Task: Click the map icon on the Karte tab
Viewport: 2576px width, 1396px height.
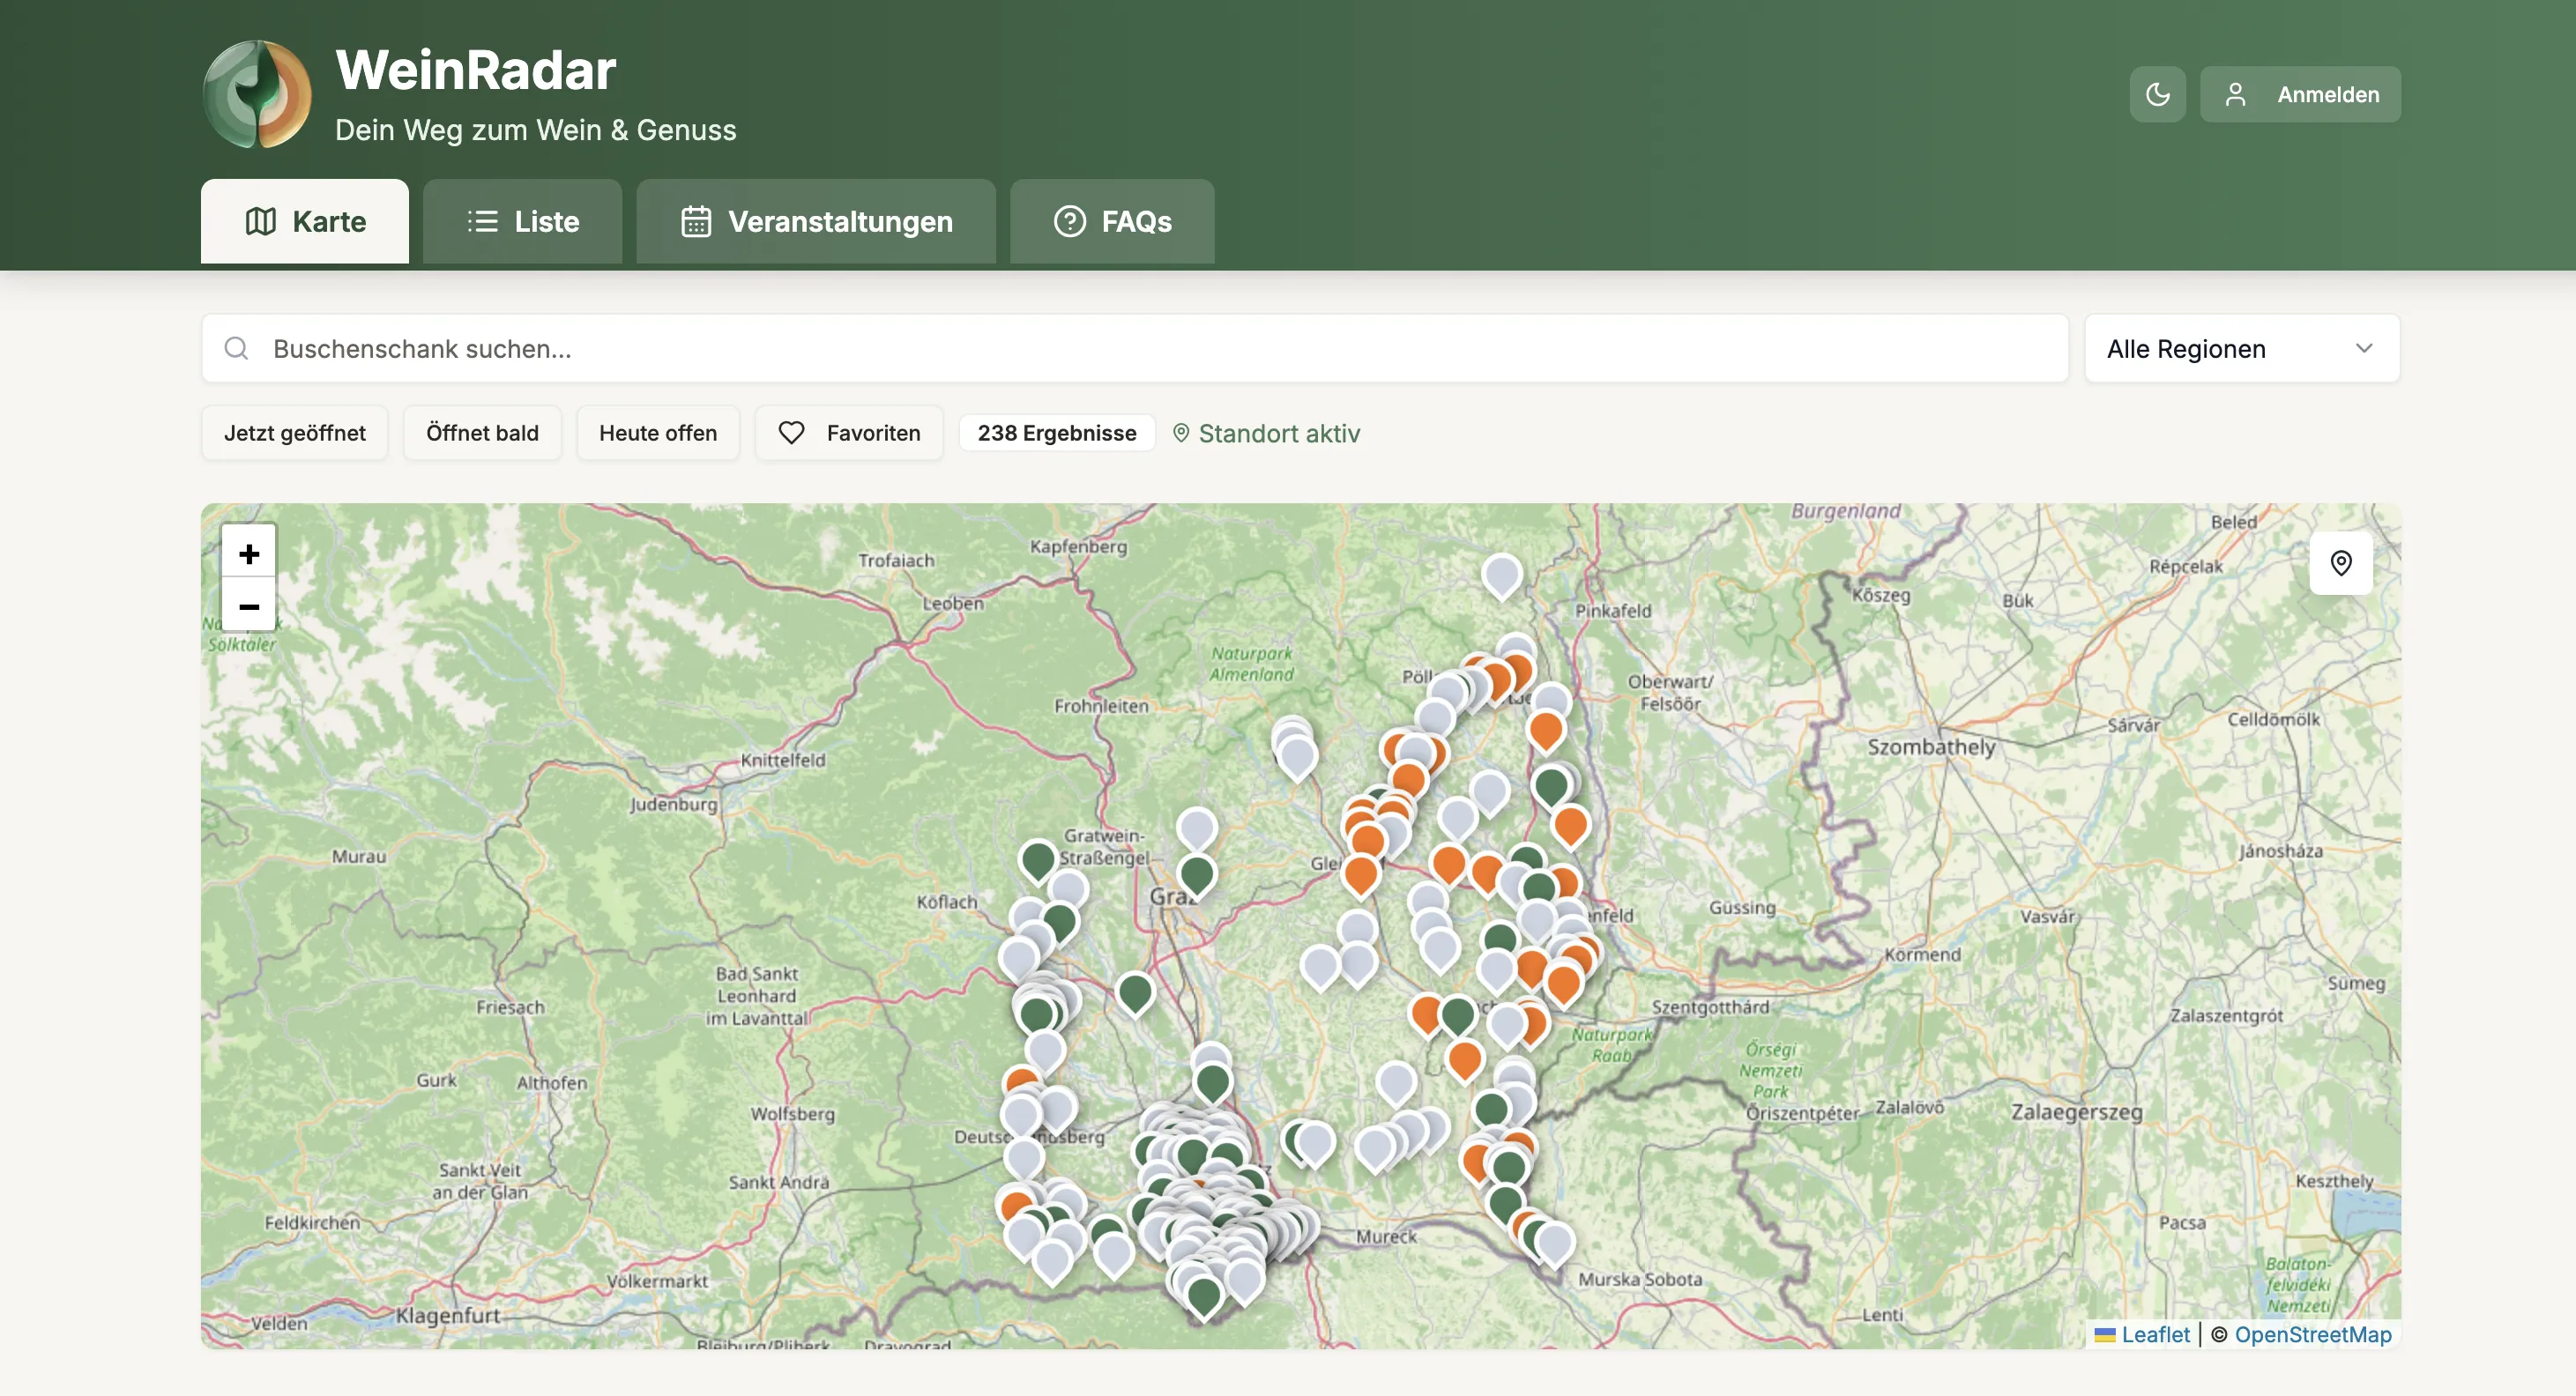Action: click(x=260, y=221)
